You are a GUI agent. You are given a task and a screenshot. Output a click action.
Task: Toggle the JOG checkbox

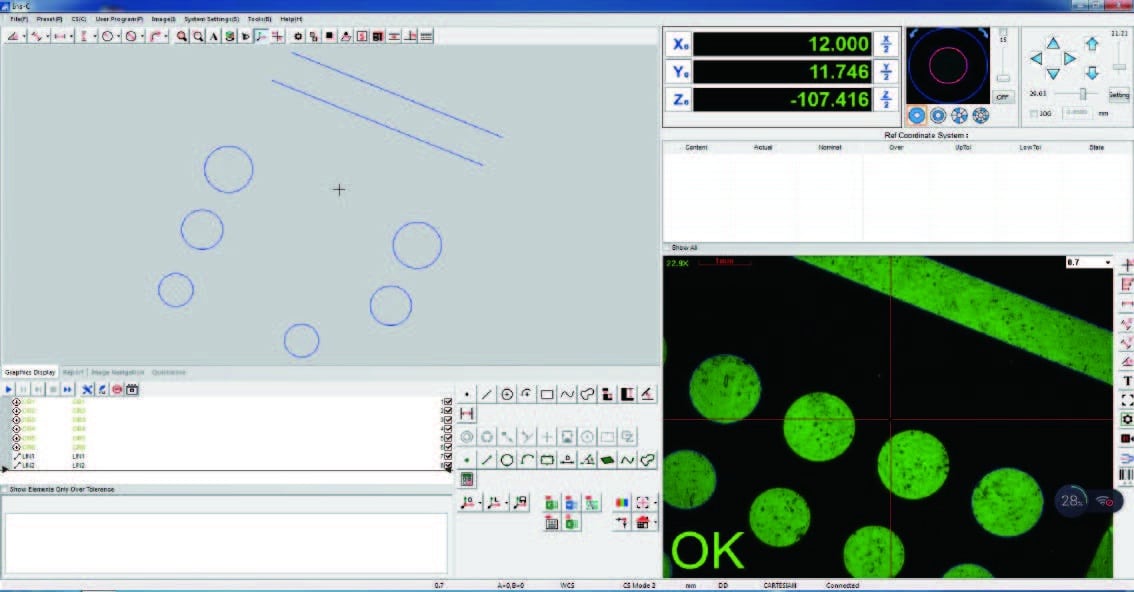(x=1033, y=114)
